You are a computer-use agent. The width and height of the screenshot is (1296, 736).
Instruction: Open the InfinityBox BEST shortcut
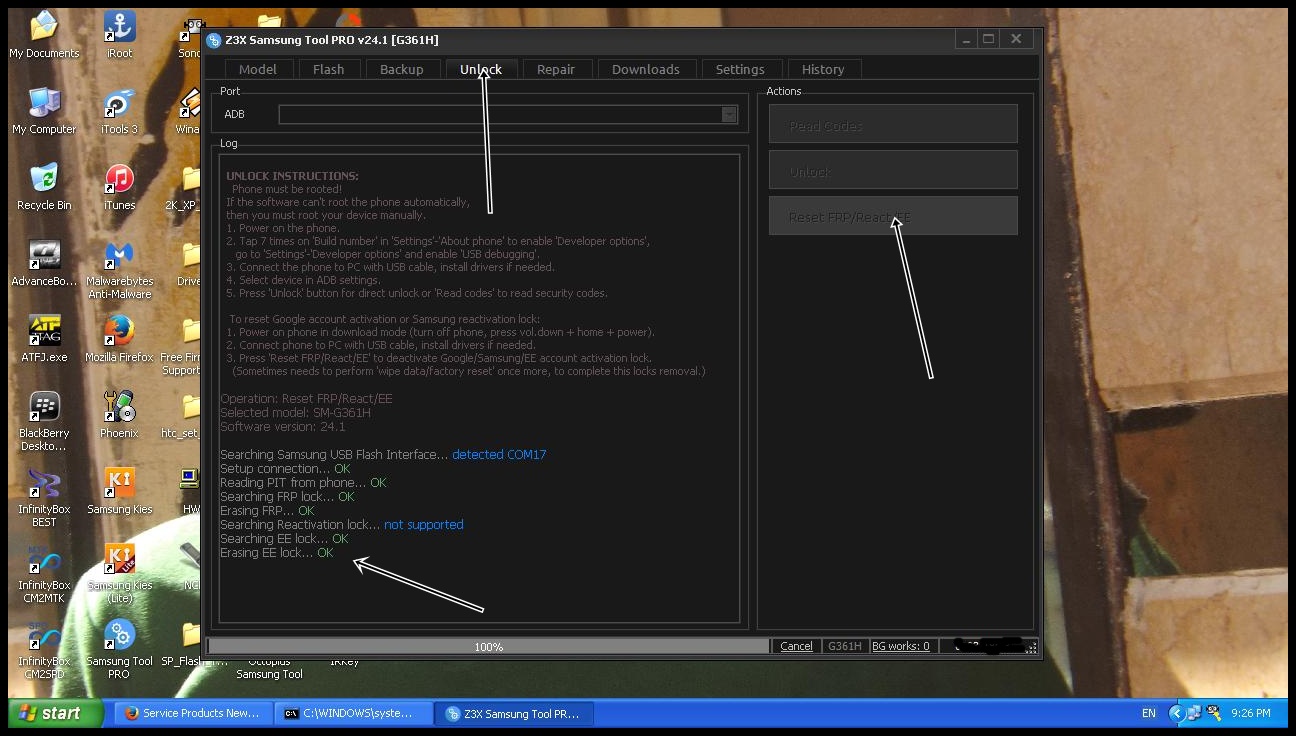(x=44, y=497)
